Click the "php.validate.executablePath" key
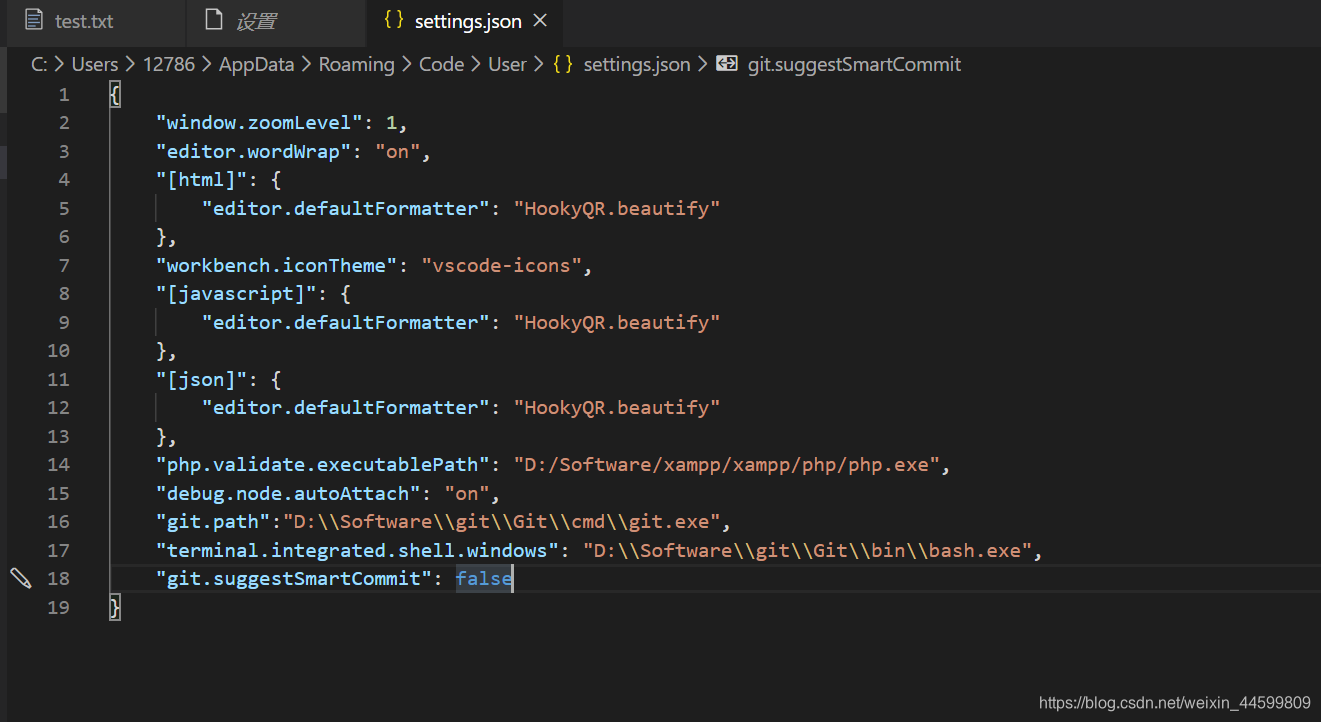 [x=323, y=464]
